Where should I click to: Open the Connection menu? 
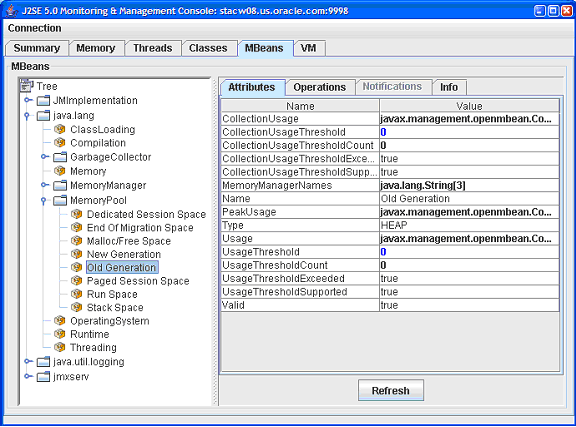click(x=35, y=28)
